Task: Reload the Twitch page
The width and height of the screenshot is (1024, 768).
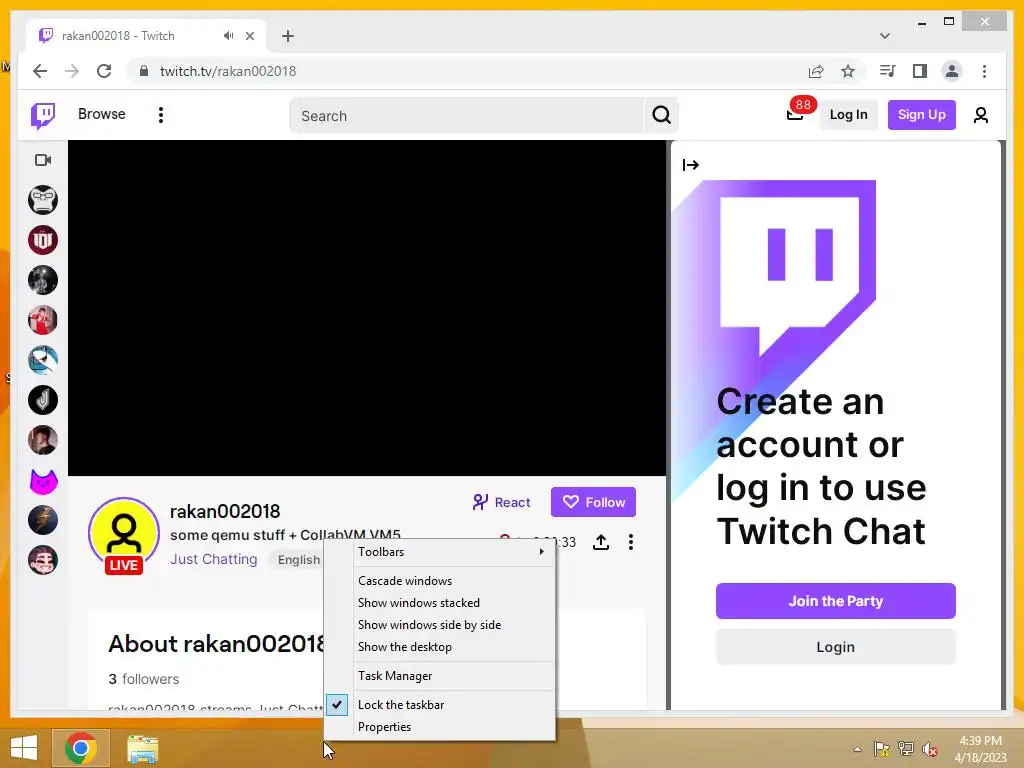Action: point(104,71)
